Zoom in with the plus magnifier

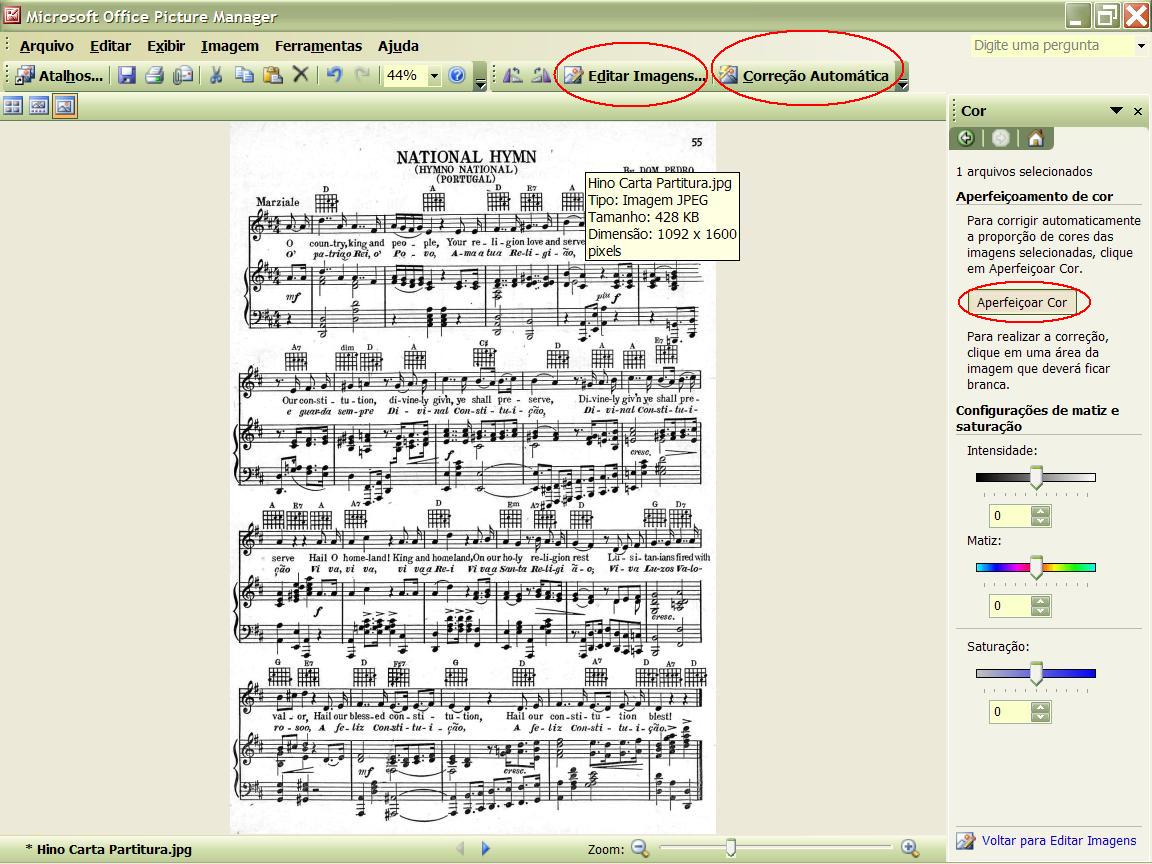pyautogui.click(x=910, y=848)
